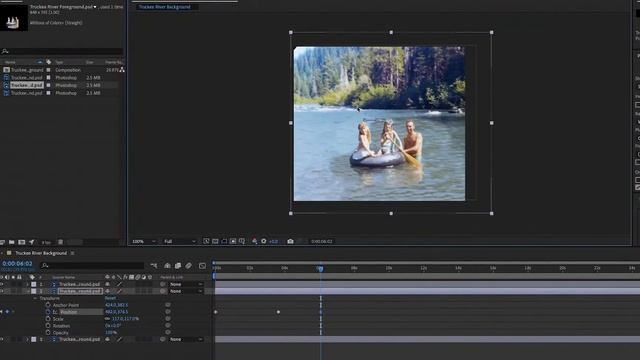Open the Full resolution dropdown

point(179,241)
